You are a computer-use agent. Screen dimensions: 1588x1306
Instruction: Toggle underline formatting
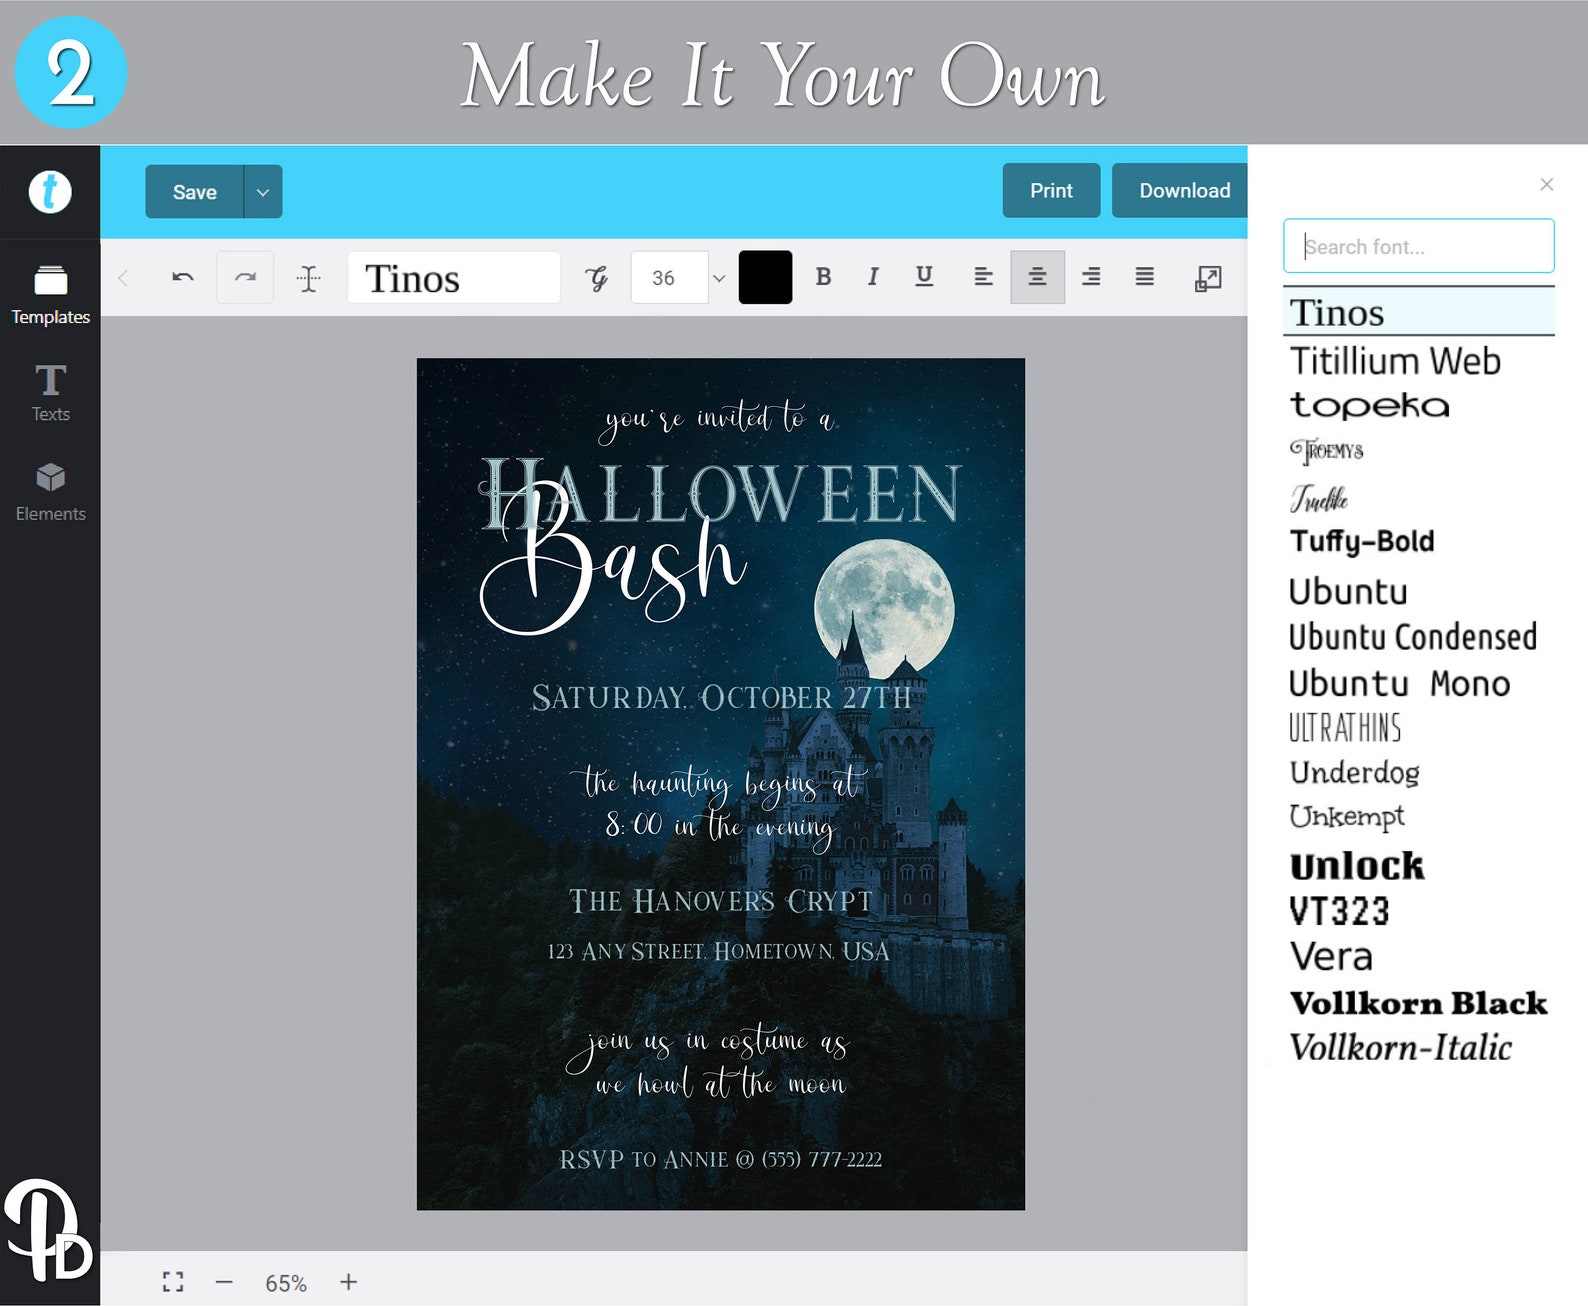[x=924, y=277]
